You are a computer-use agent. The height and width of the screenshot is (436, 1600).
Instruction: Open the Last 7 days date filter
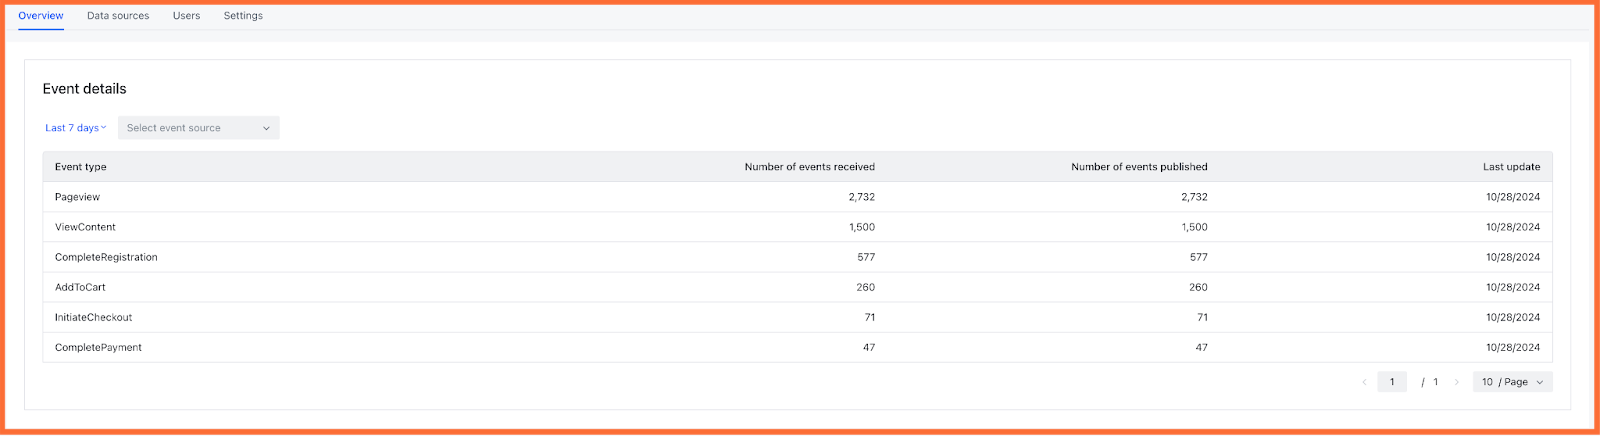pyautogui.click(x=76, y=128)
